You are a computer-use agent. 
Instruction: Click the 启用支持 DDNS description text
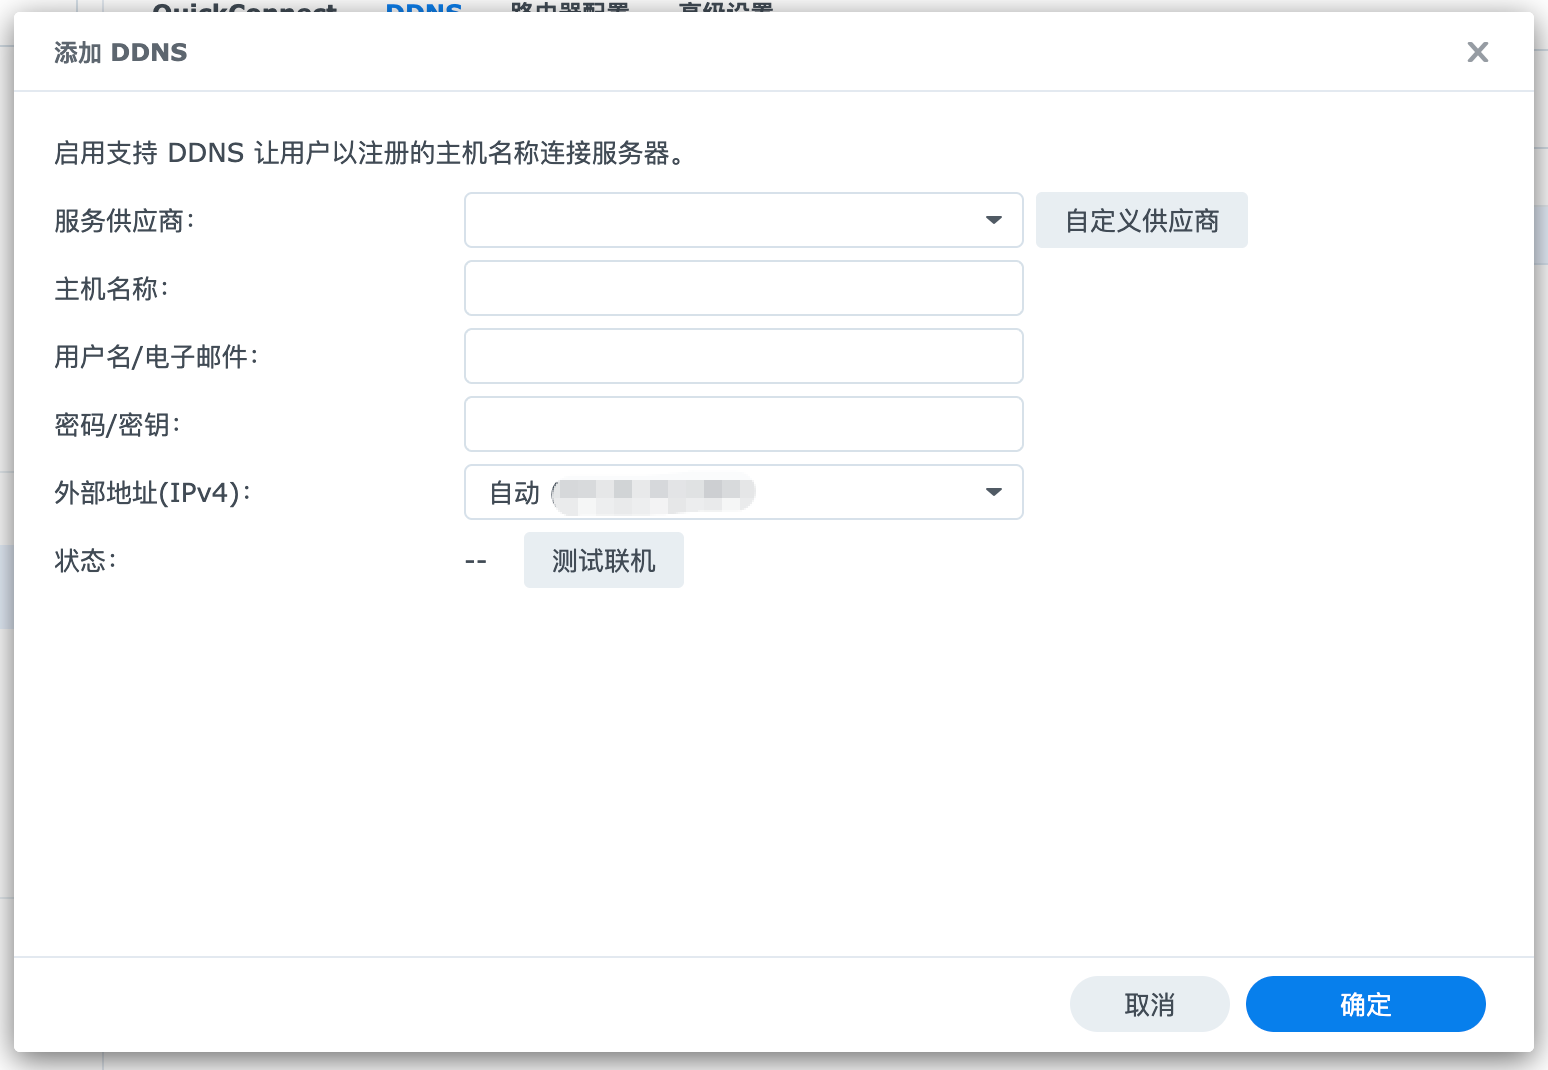pos(370,153)
